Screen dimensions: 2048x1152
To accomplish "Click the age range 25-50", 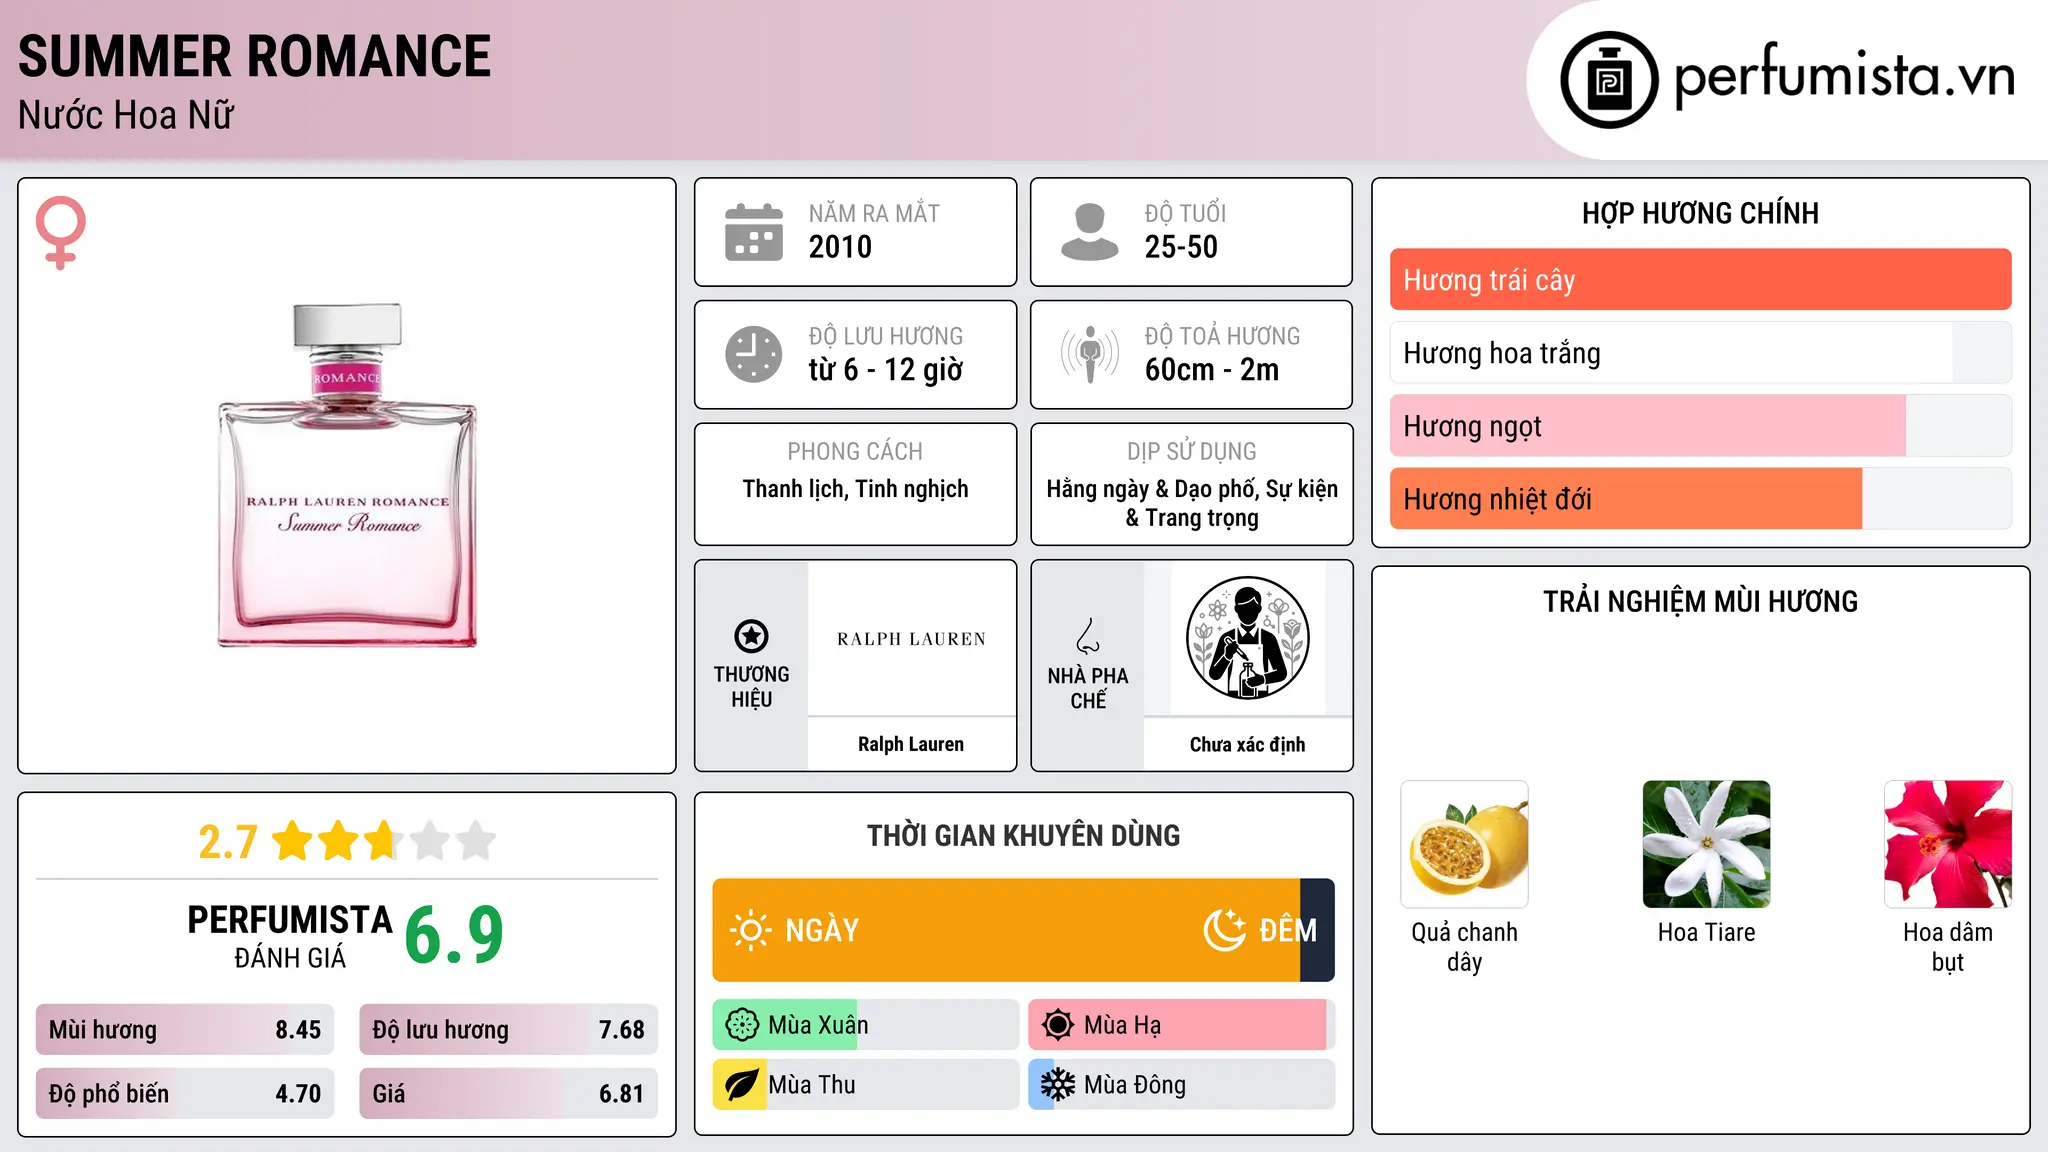I will (x=1181, y=247).
